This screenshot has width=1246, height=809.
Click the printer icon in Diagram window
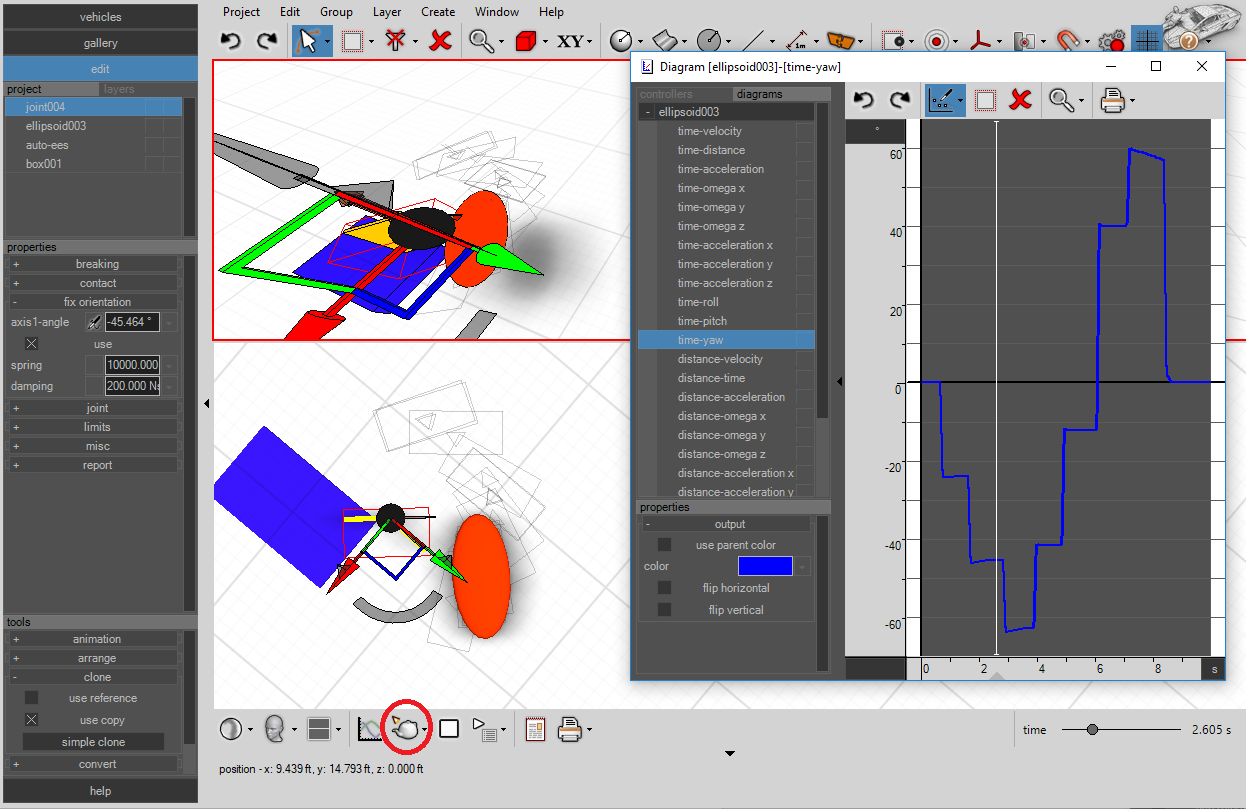pos(1113,100)
